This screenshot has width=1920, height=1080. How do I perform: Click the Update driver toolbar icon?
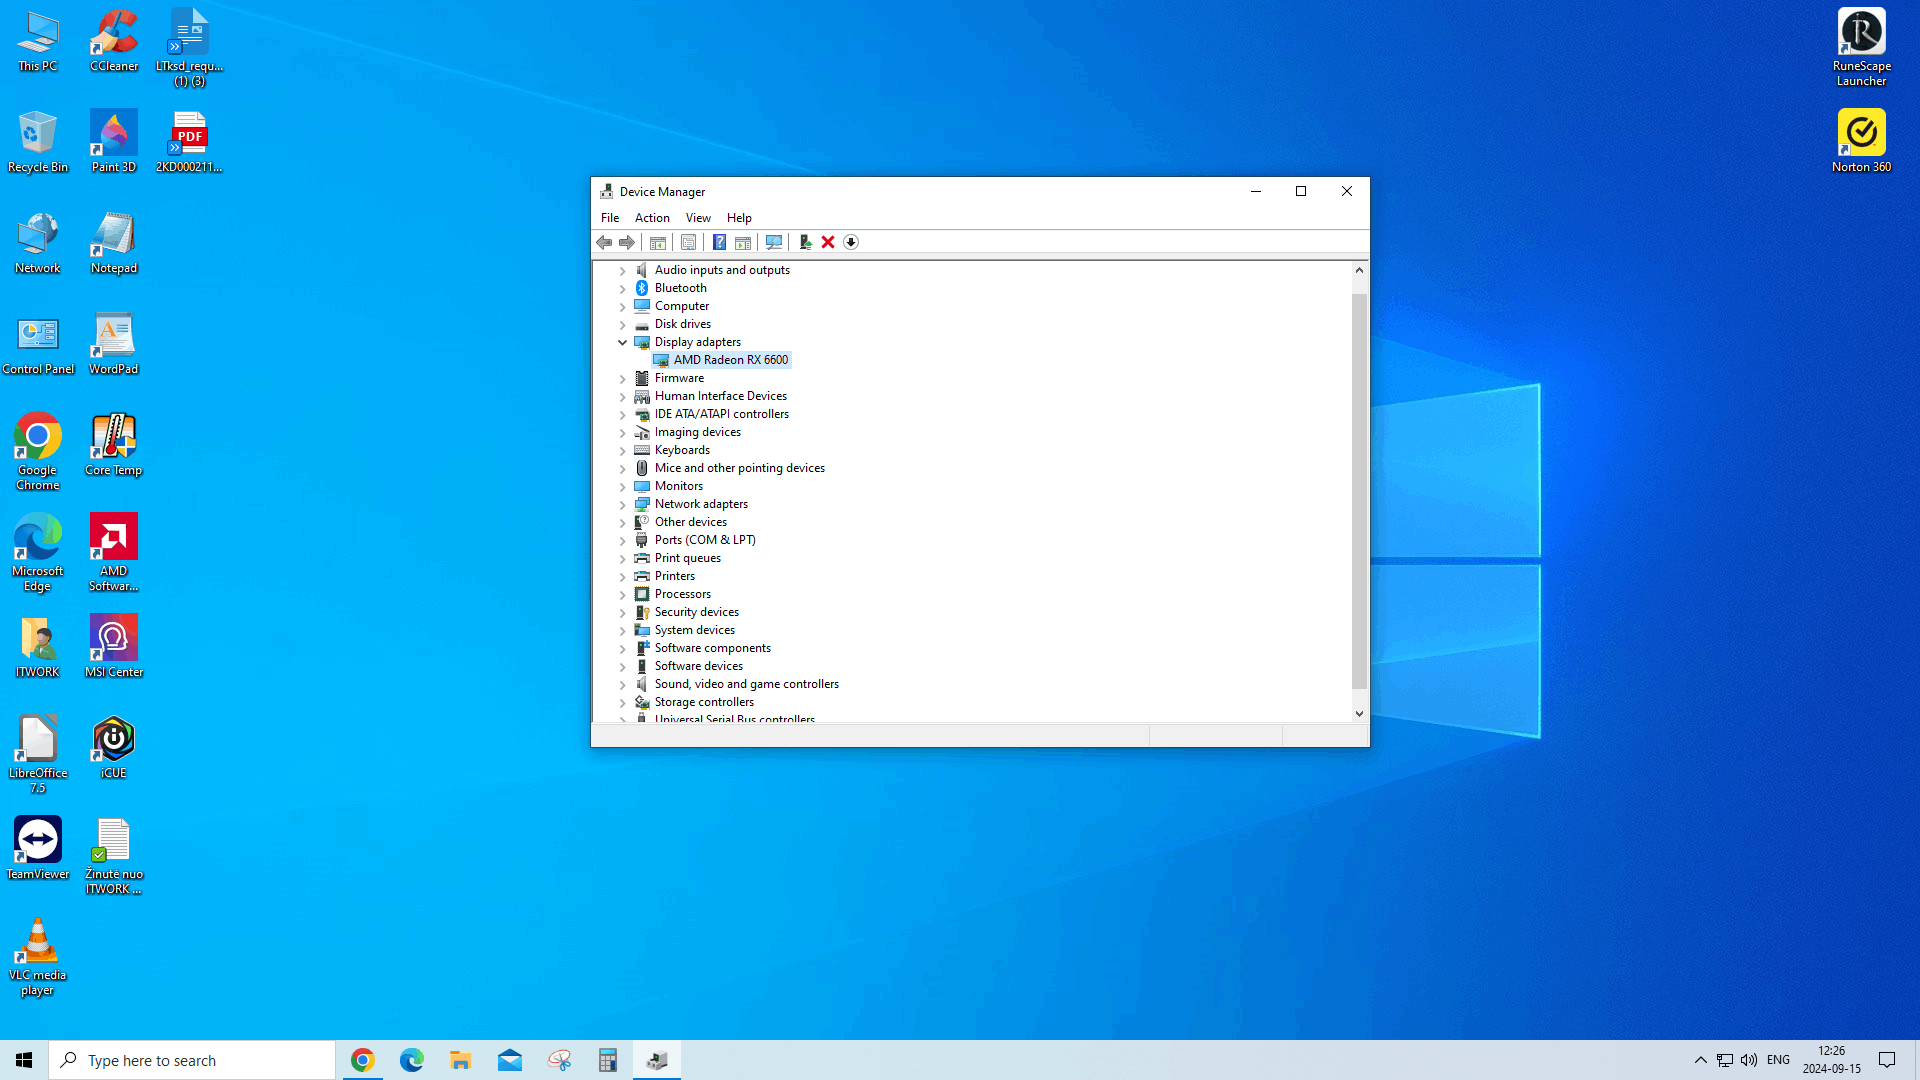[x=806, y=242]
